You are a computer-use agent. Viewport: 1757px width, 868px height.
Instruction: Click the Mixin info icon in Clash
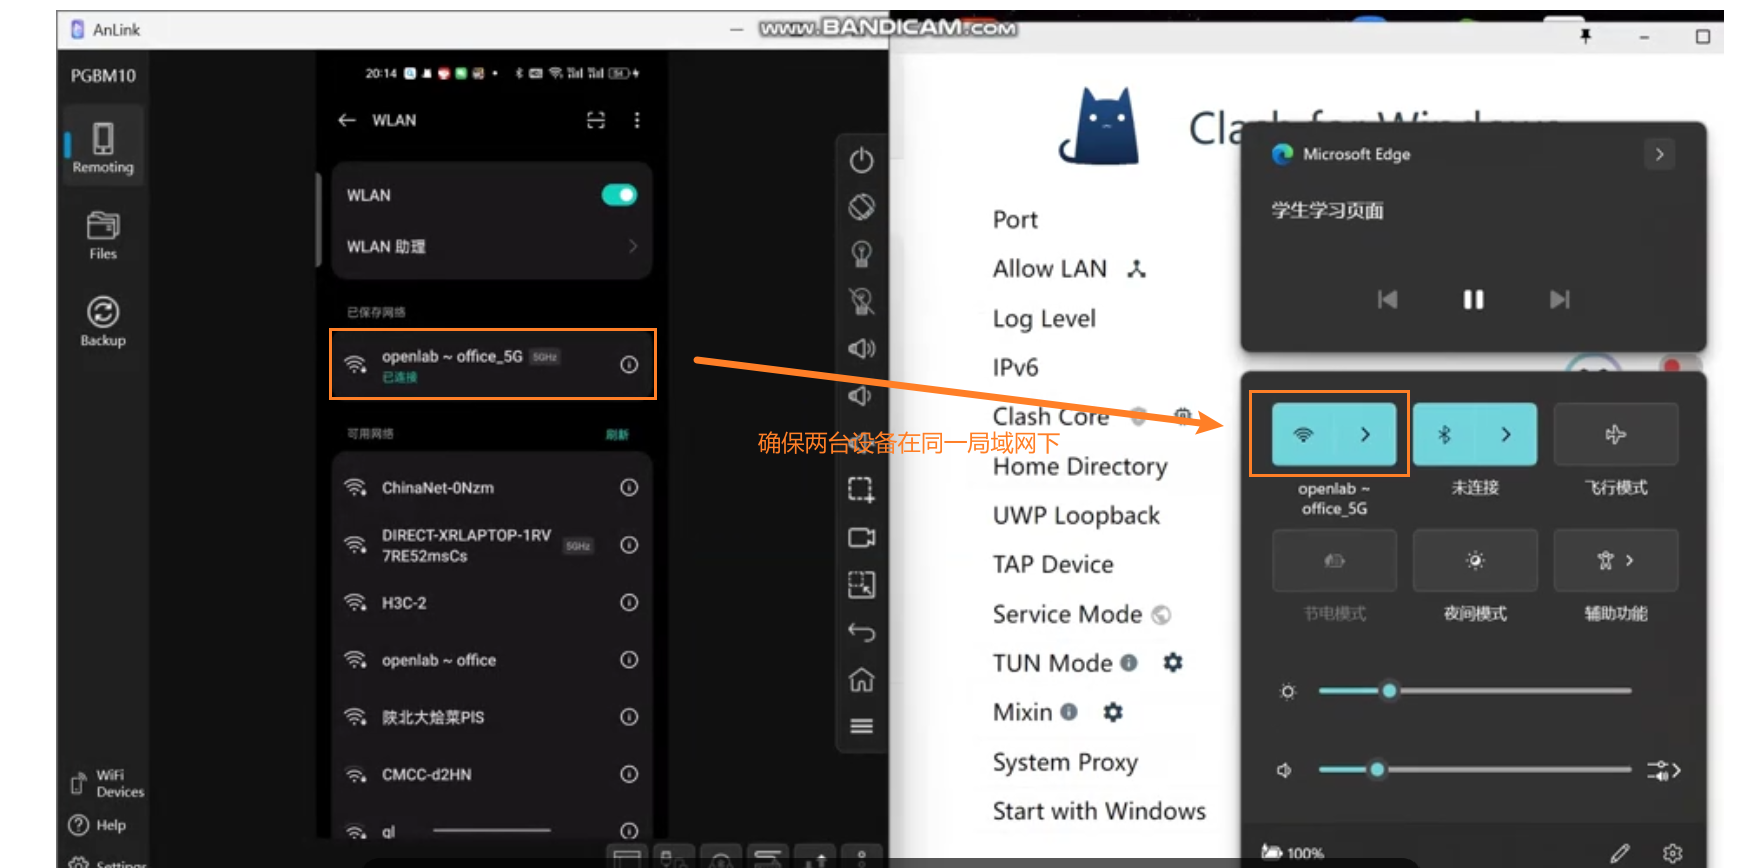click(1069, 712)
